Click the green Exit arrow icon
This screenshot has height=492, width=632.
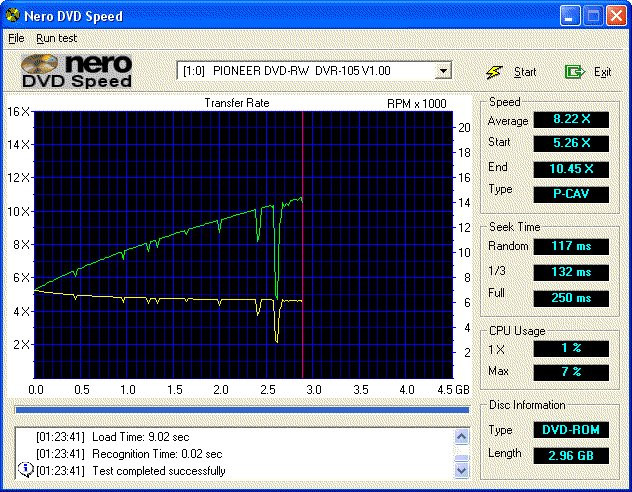(575, 72)
